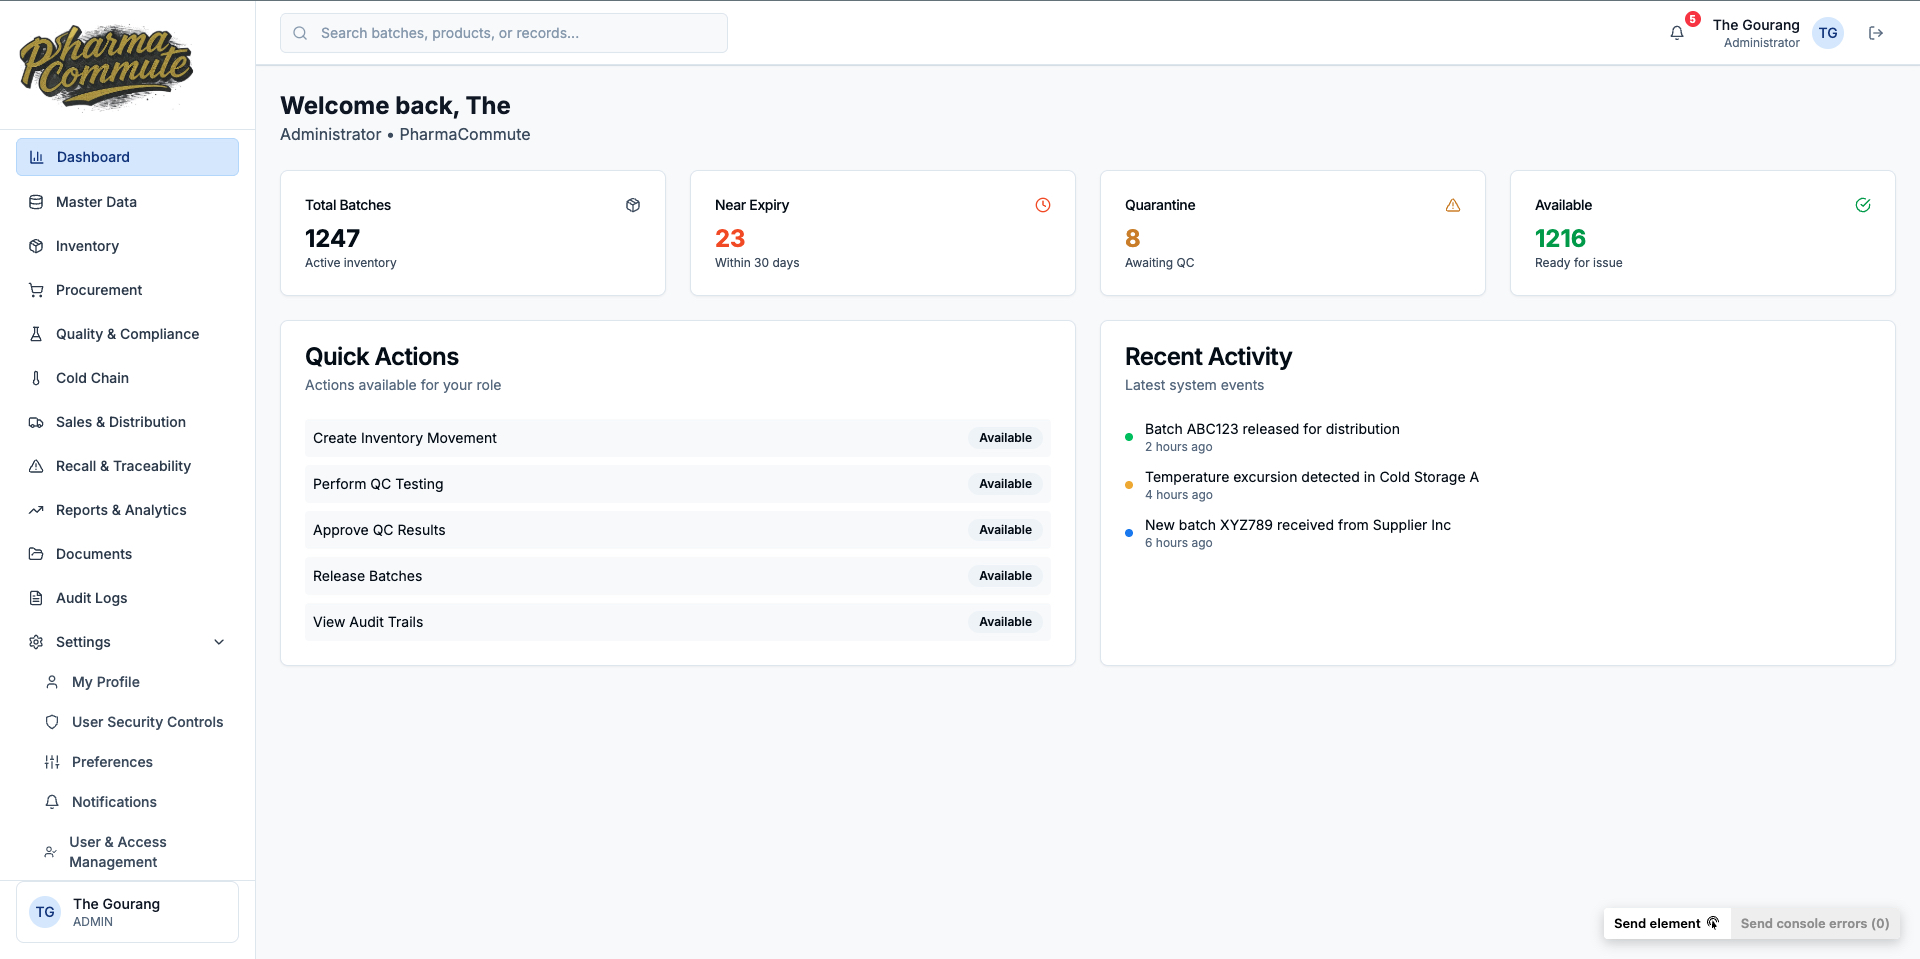Click Send console errors (0) button
Image resolution: width=1920 pixels, height=959 pixels.
(1815, 923)
